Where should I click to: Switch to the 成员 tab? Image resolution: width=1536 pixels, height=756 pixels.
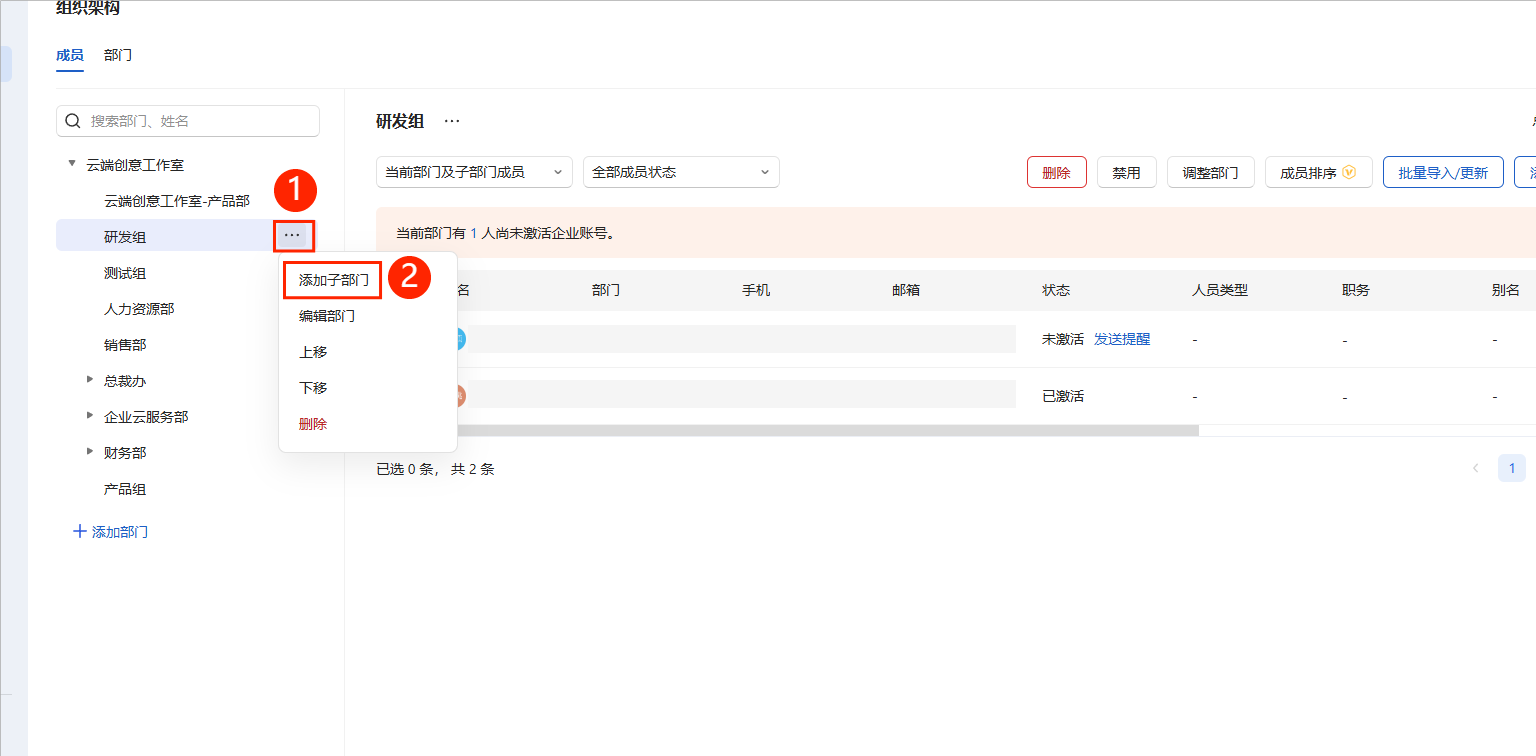pos(70,55)
